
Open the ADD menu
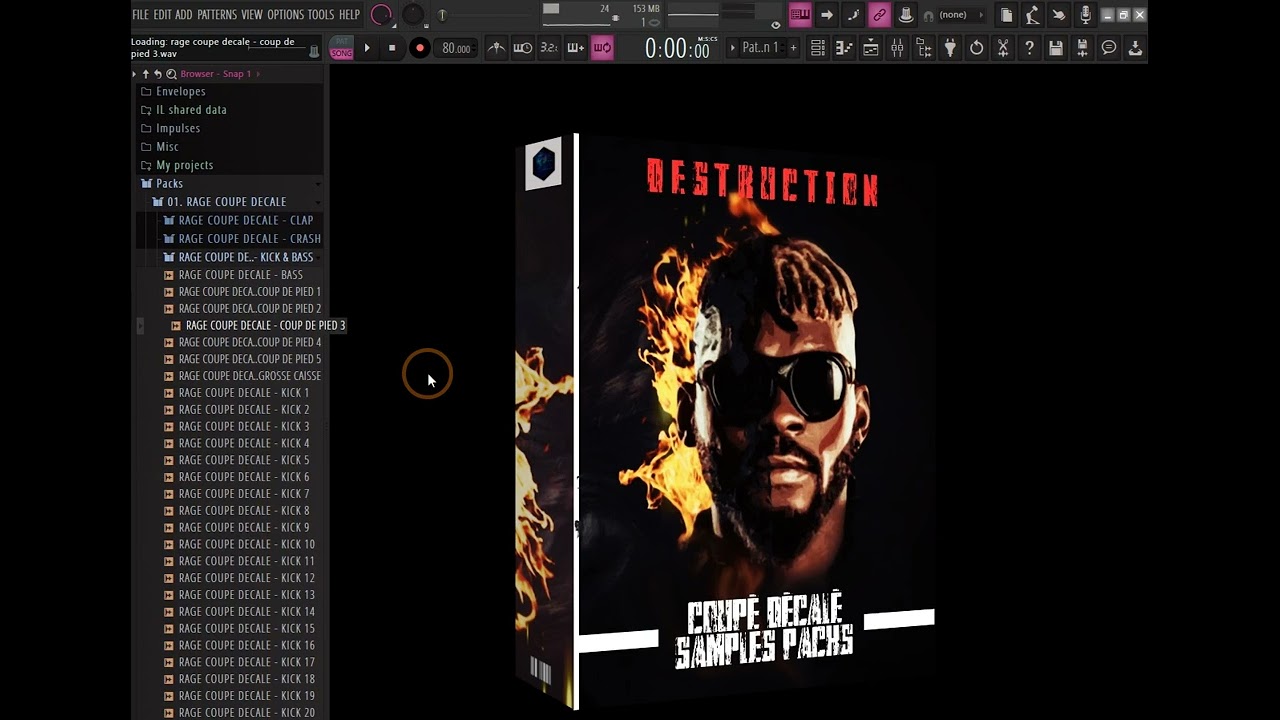point(184,15)
